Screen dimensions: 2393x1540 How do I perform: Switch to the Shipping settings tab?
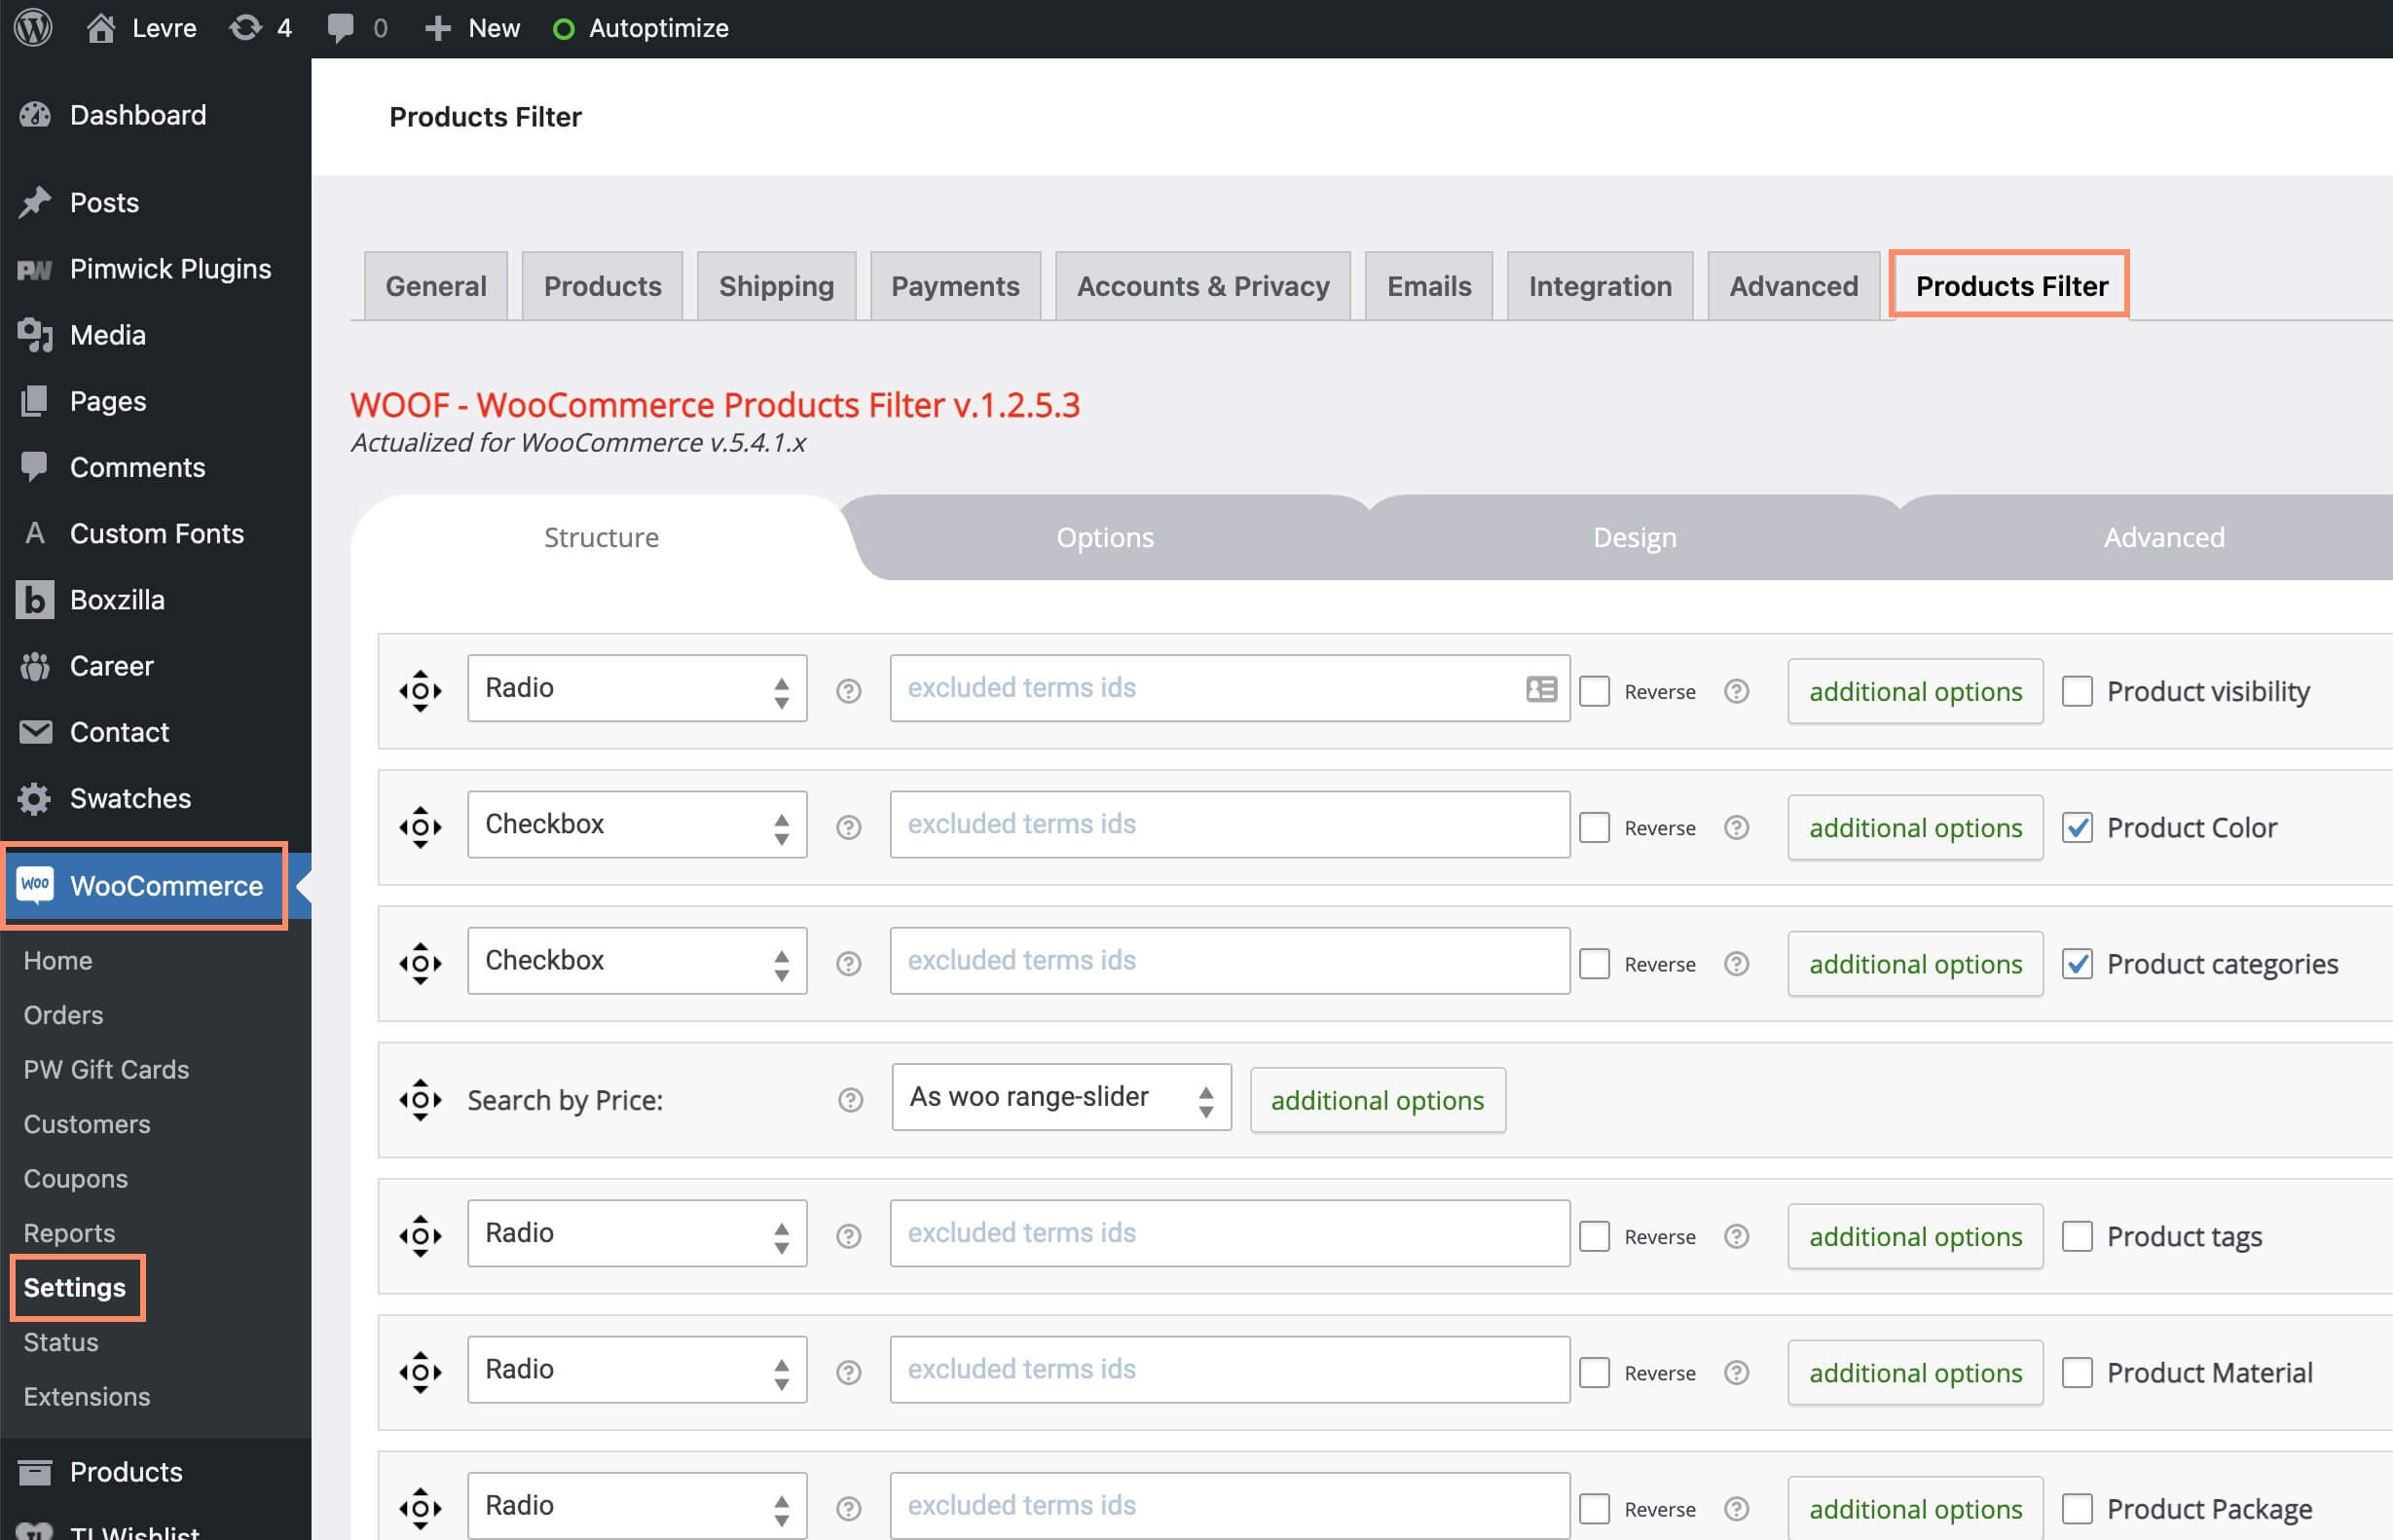point(775,286)
